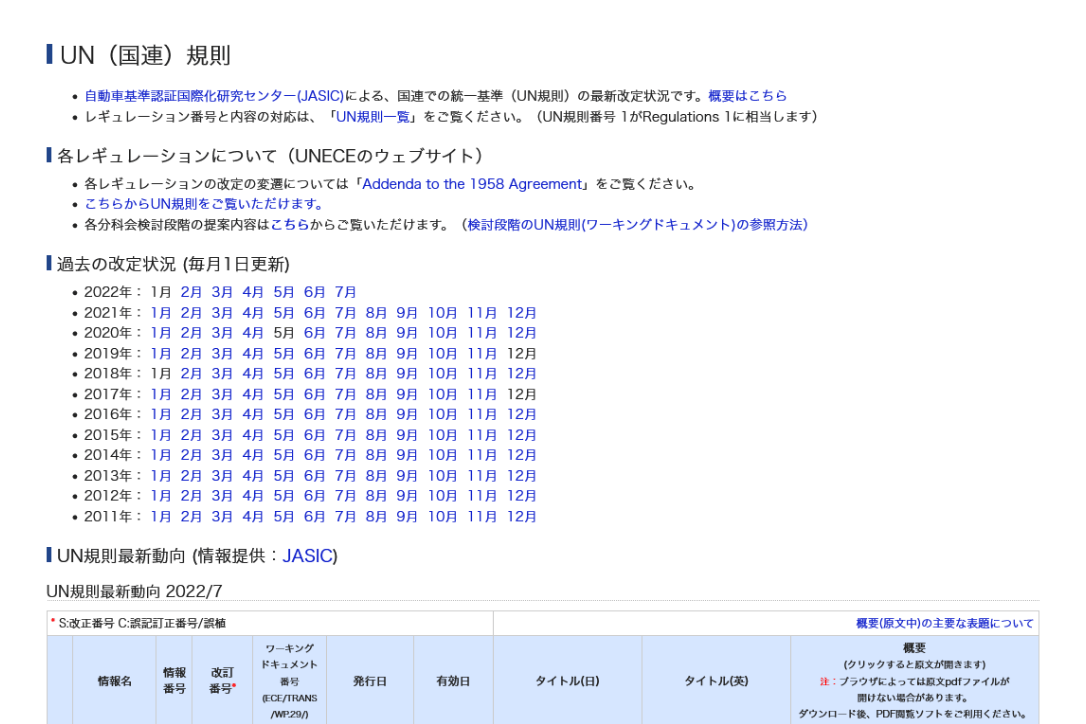Click 10月 in the 2018 row

click(x=442, y=374)
